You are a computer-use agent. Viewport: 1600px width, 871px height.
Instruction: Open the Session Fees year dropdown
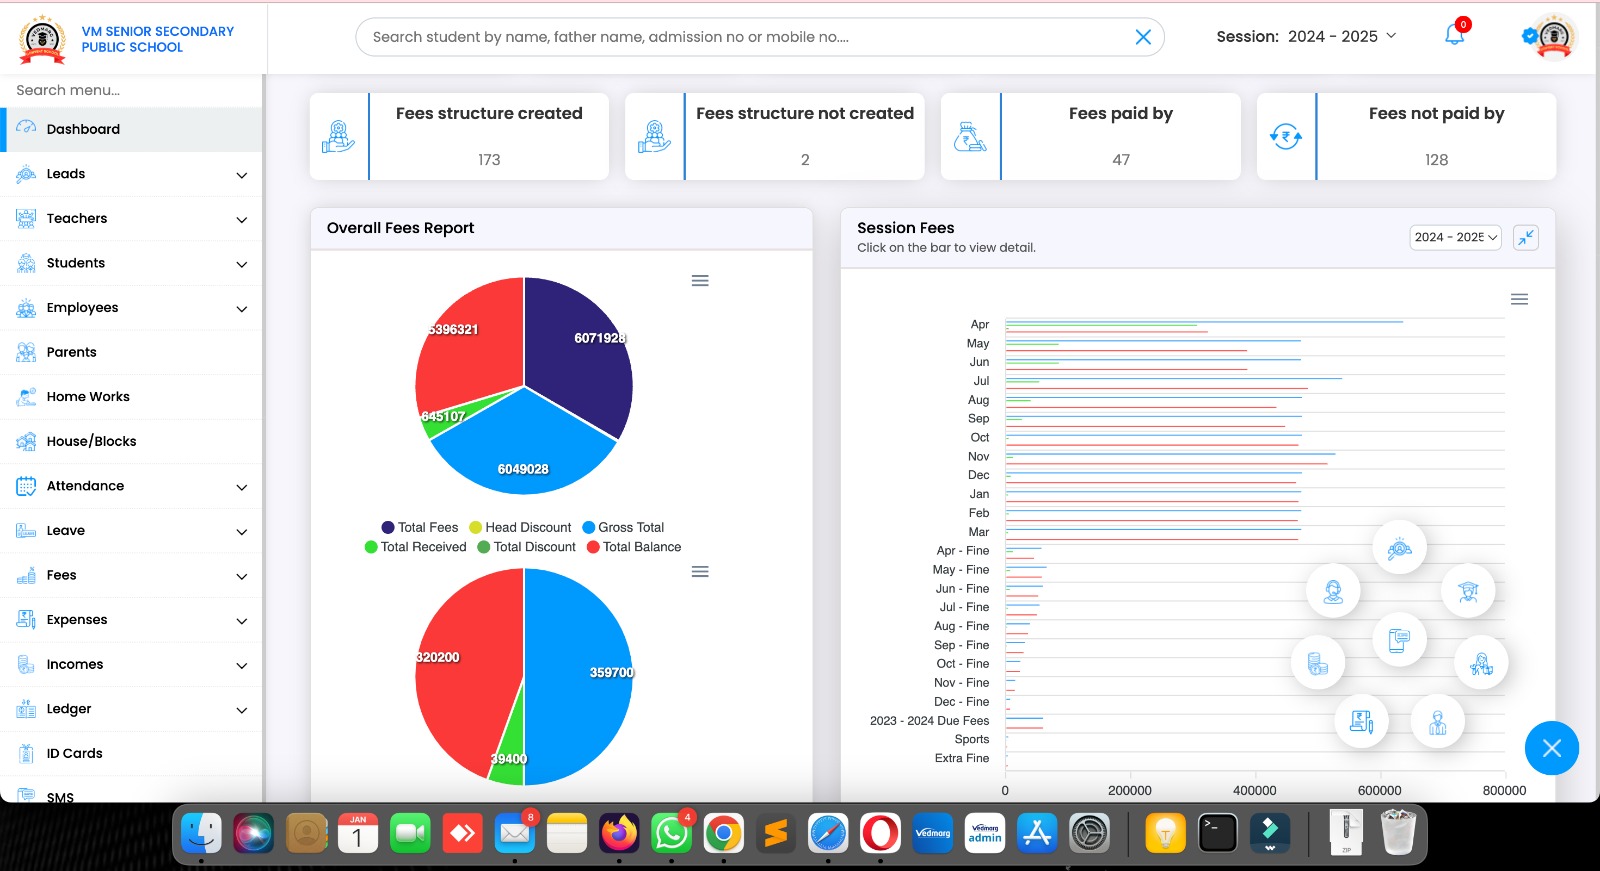[1455, 238]
